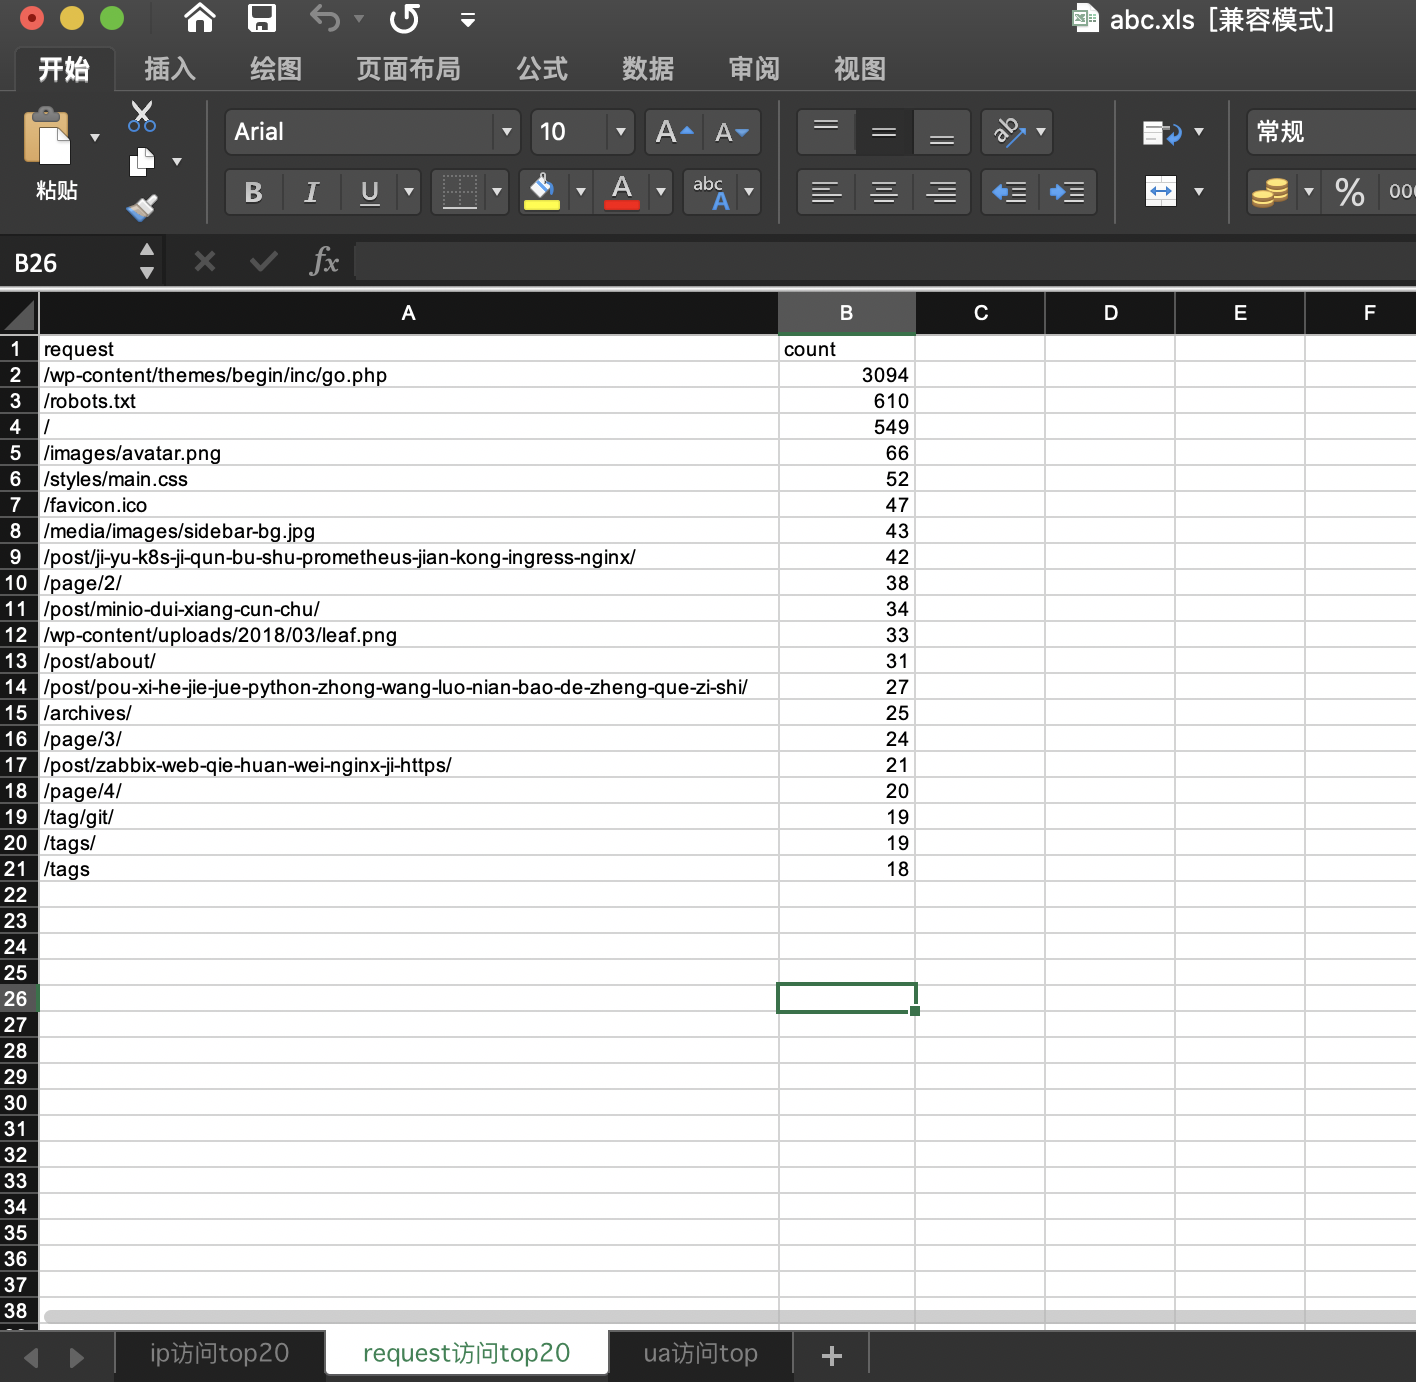Image resolution: width=1416 pixels, height=1382 pixels.
Task: Open the Arial font name dropdown
Action: click(x=506, y=132)
